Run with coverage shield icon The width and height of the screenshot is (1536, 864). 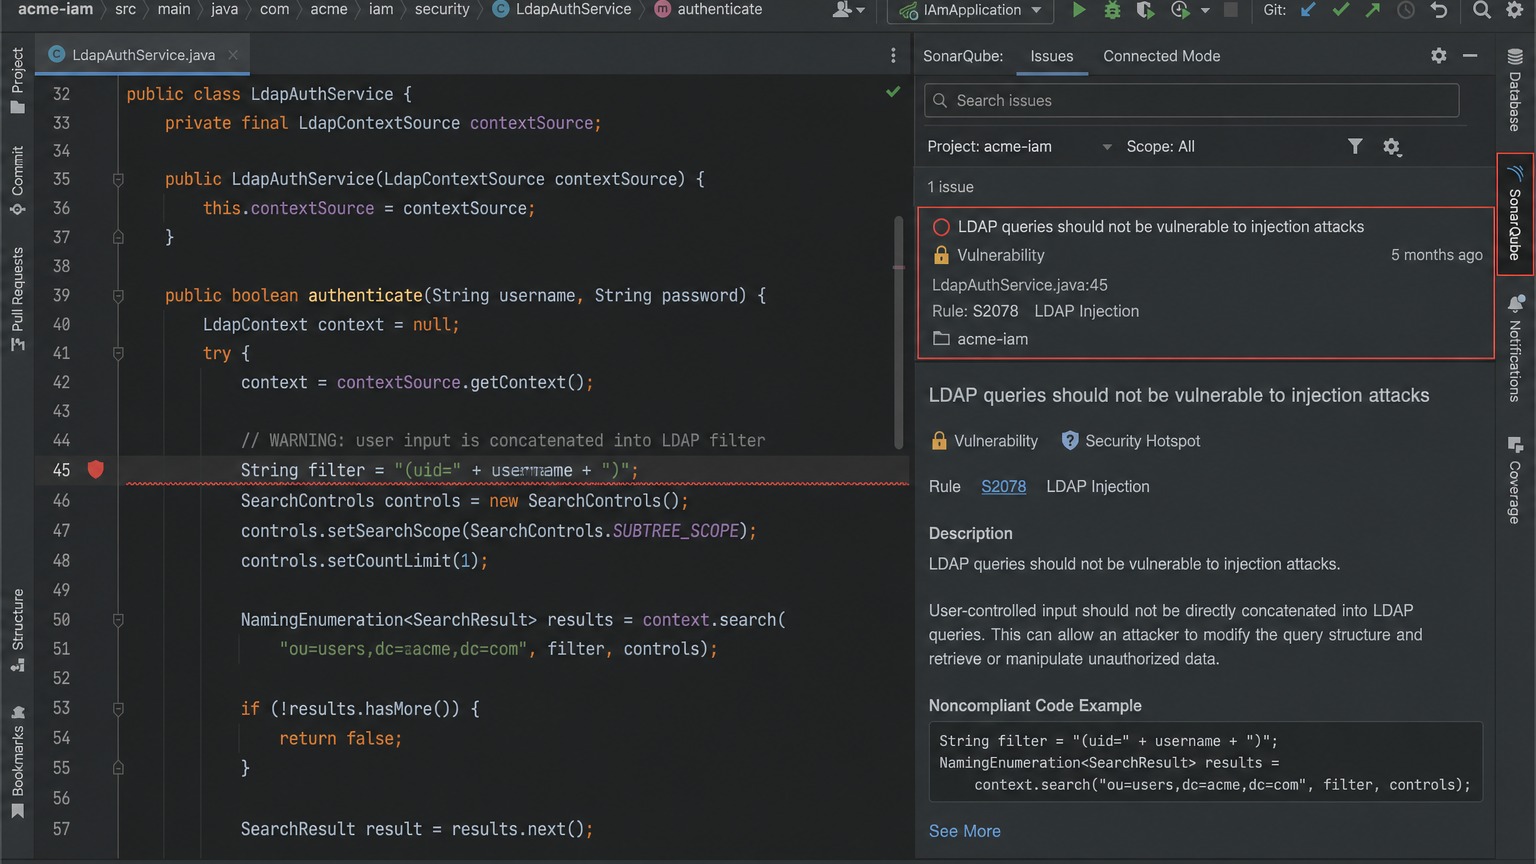(x=1145, y=10)
